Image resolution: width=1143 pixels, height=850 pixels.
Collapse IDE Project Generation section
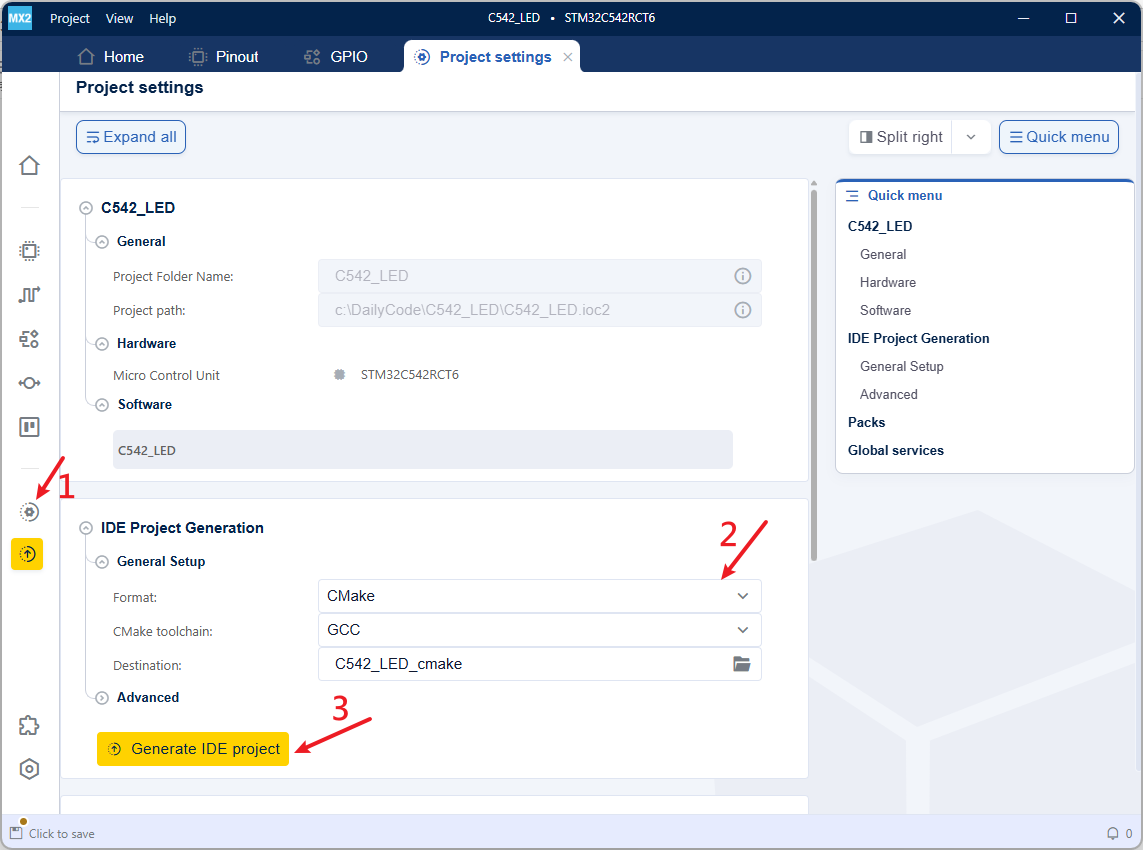click(x=86, y=528)
